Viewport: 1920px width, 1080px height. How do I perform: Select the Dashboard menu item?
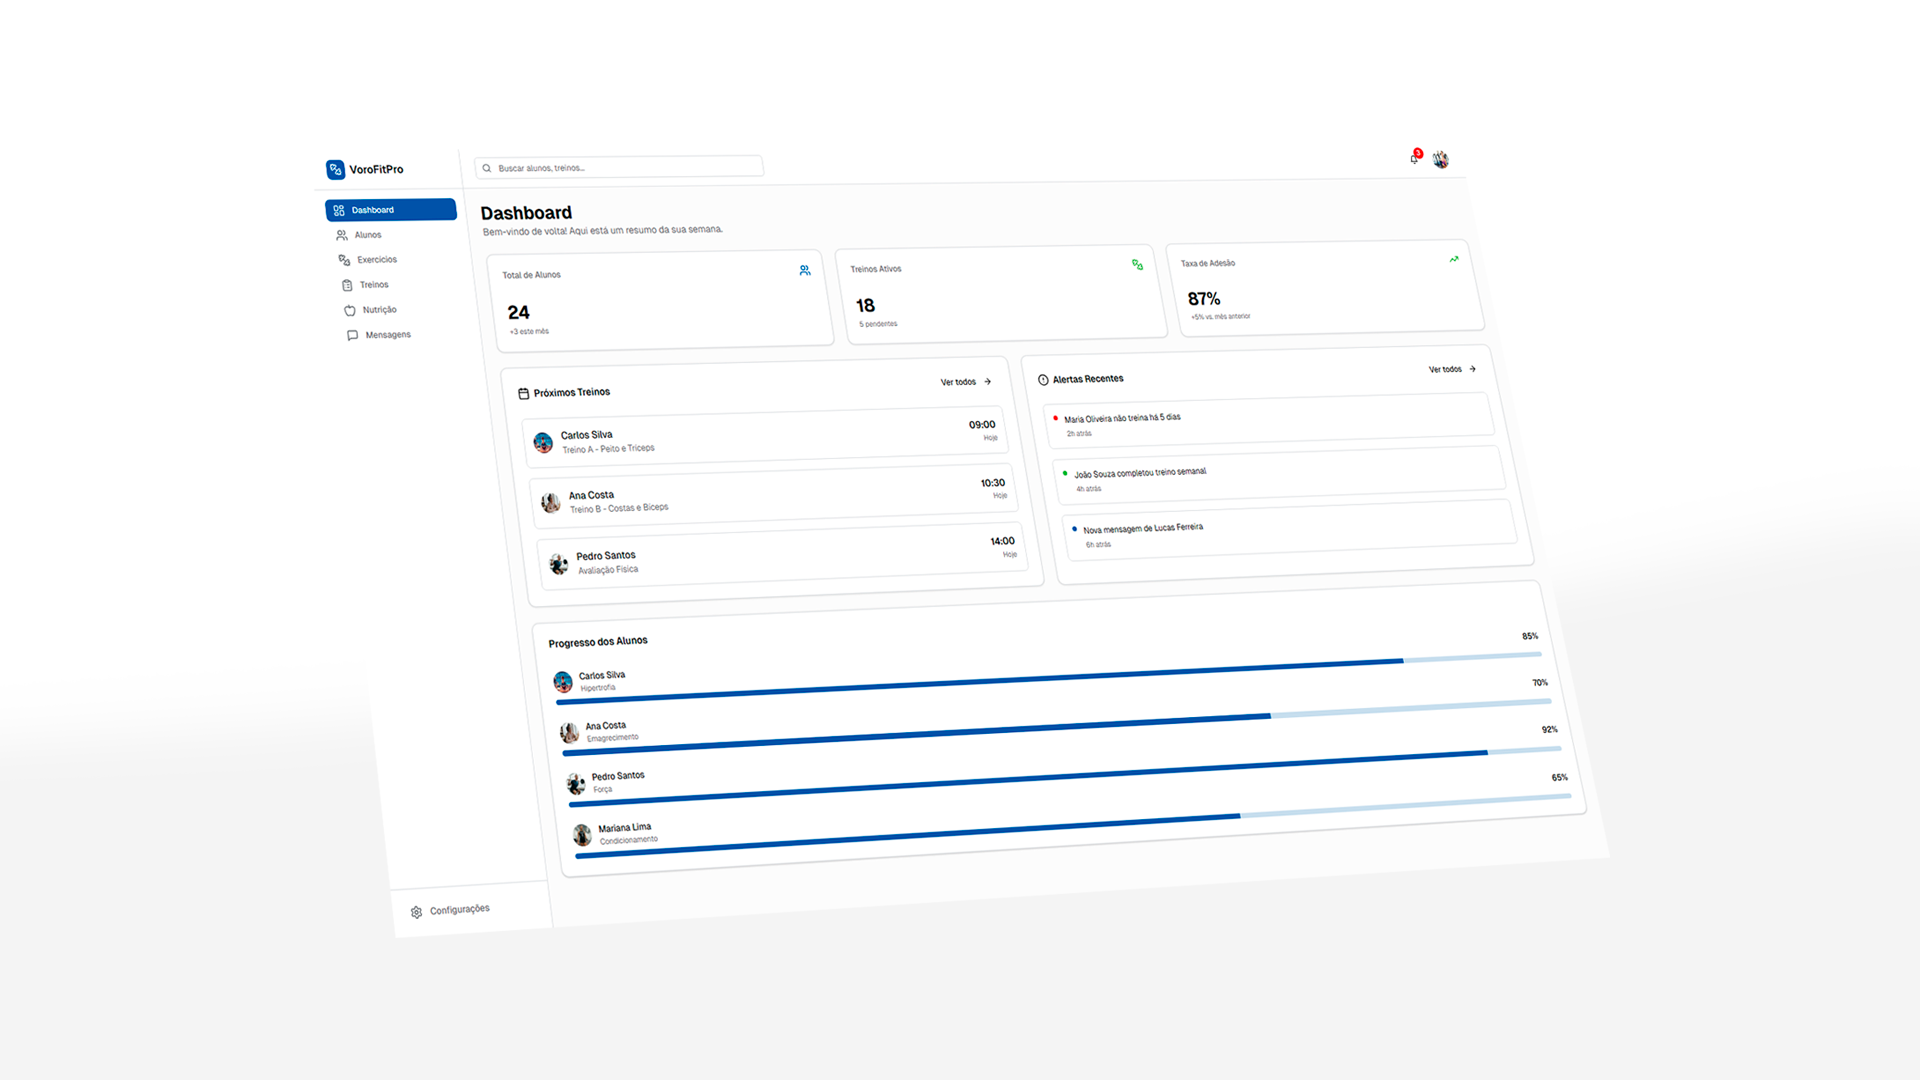[390, 209]
